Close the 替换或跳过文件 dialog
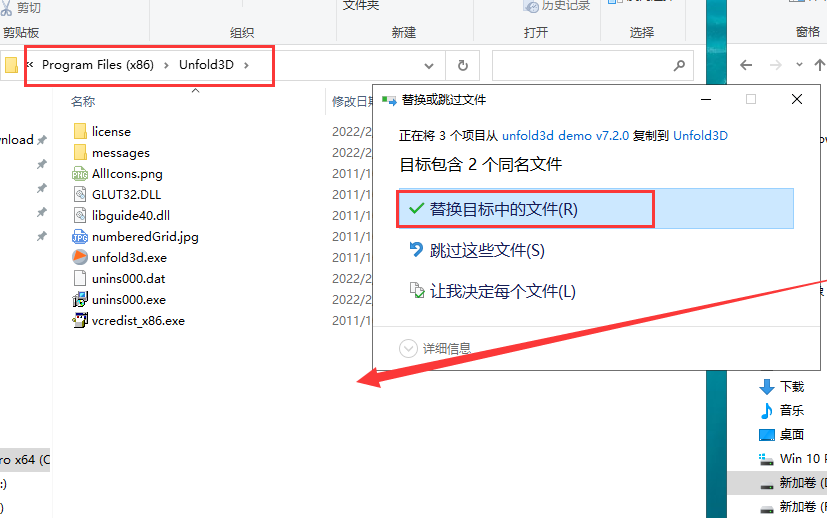 pos(796,99)
